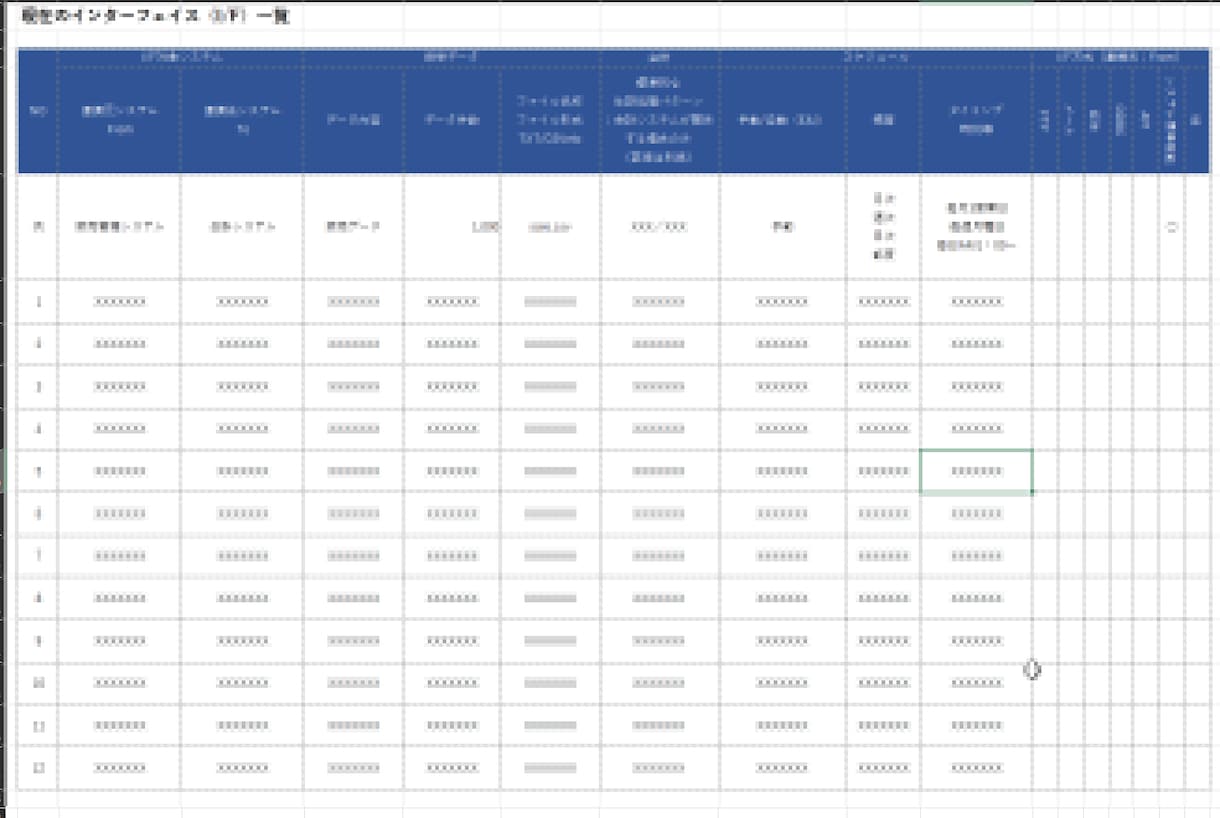
Task: Click the XXX／XXX cell in the example row
Action: (660, 227)
